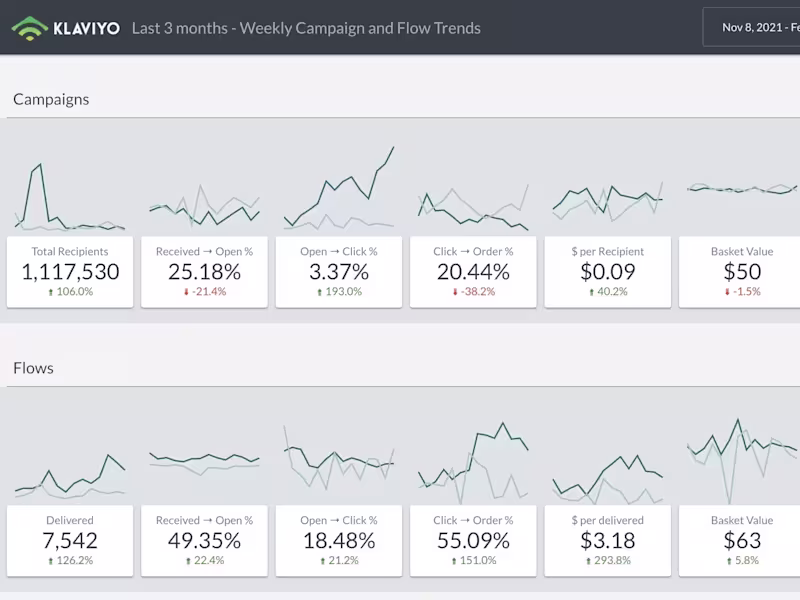
Task: Click the Total Recipients metric card
Action: pyautogui.click(x=70, y=272)
